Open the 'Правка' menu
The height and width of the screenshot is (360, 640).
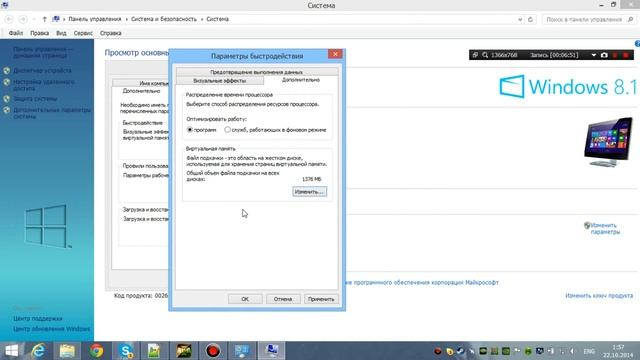coord(40,33)
